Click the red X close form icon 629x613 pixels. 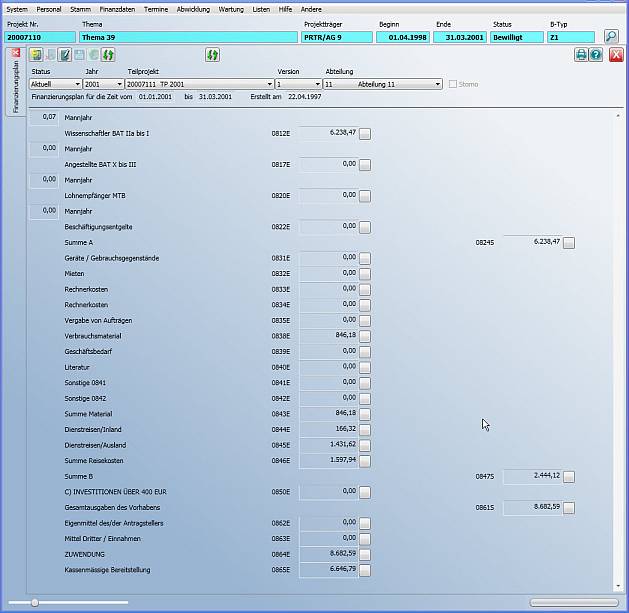point(616,55)
